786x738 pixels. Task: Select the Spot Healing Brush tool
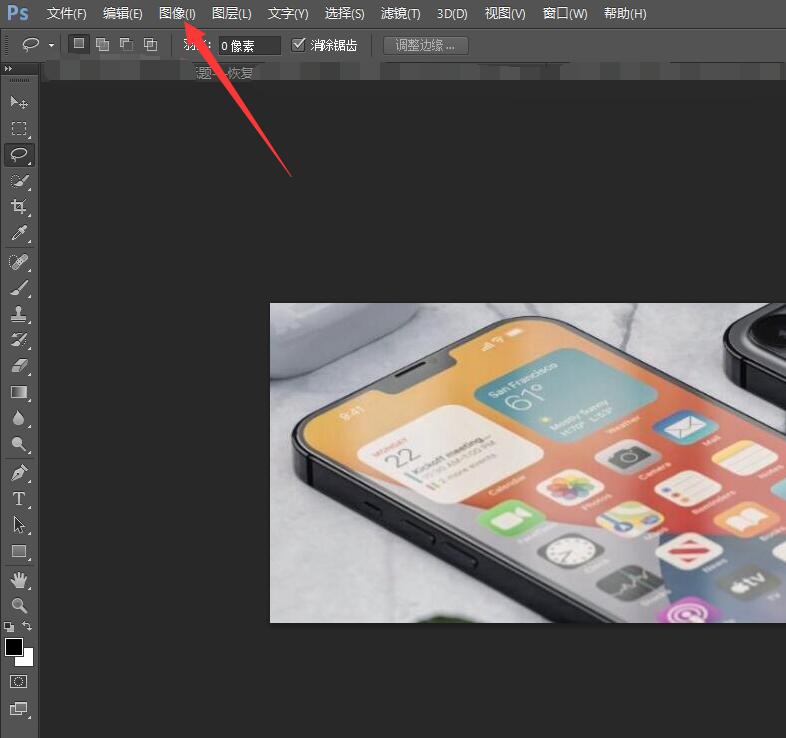(19, 262)
